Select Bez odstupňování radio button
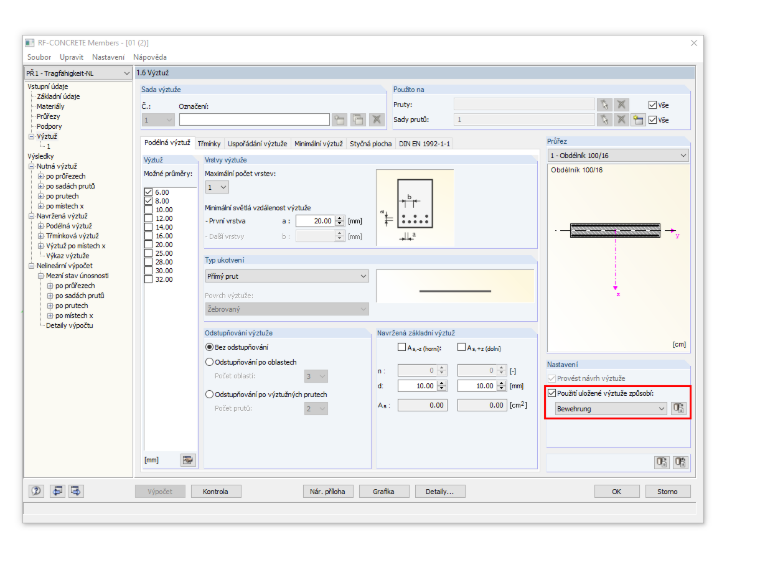 (209, 347)
